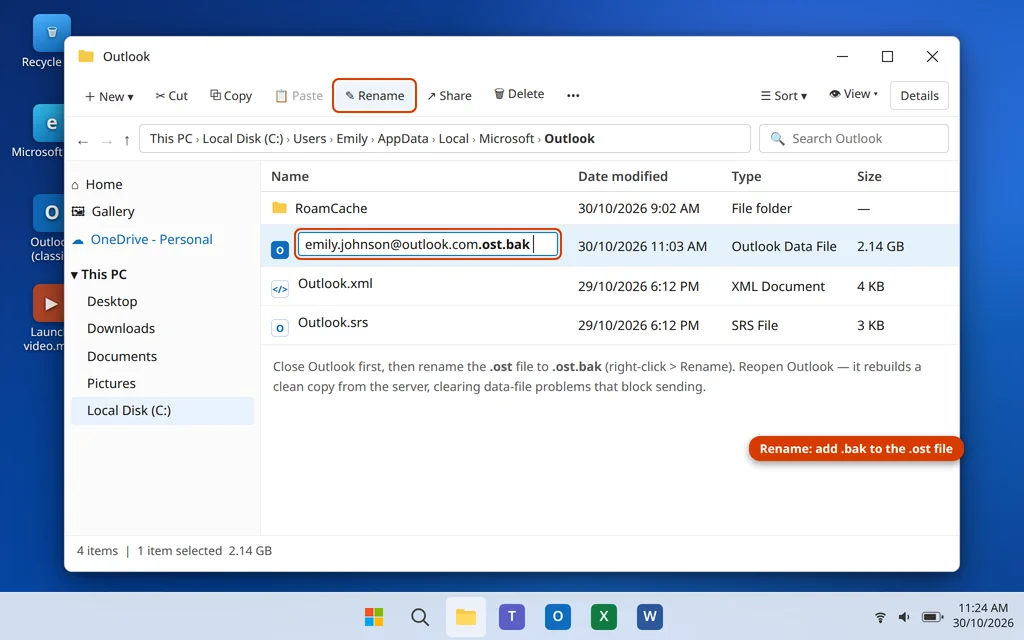Click Local in the address breadcrumb
The height and width of the screenshot is (640, 1024).
[x=454, y=138]
